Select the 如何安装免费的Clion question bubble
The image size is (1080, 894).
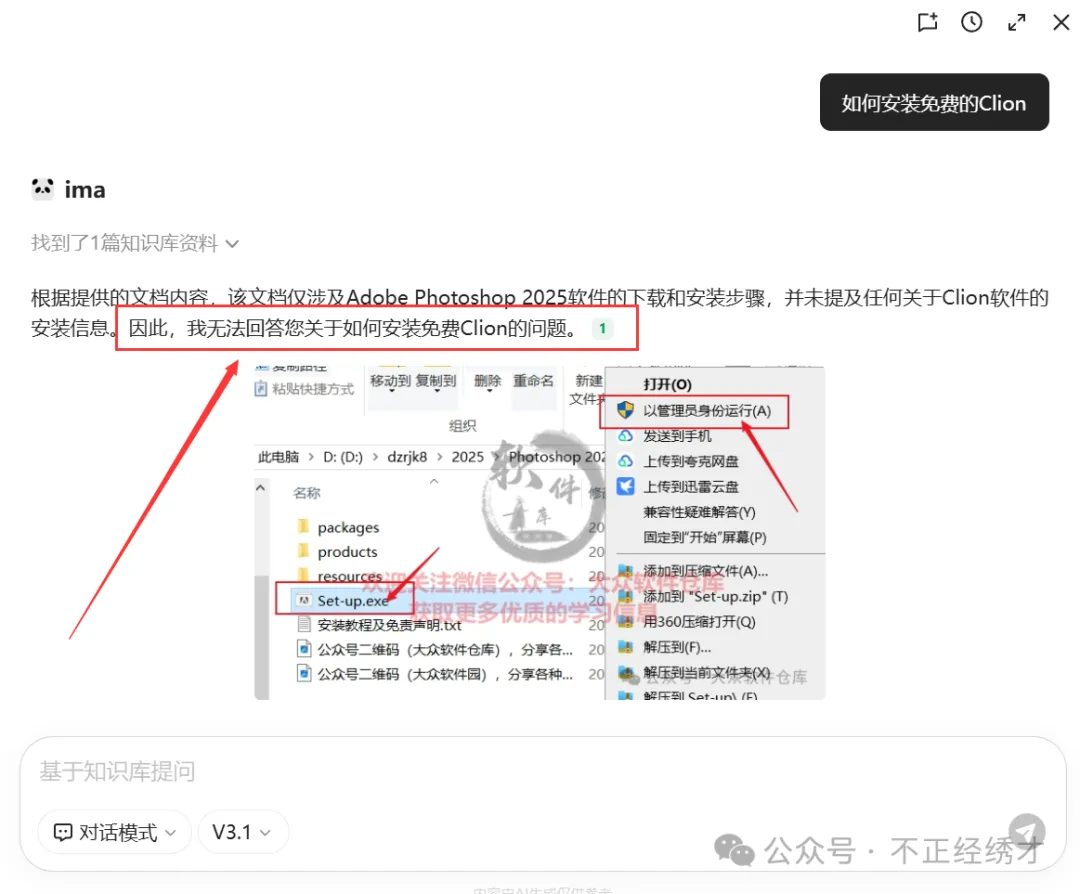(934, 103)
